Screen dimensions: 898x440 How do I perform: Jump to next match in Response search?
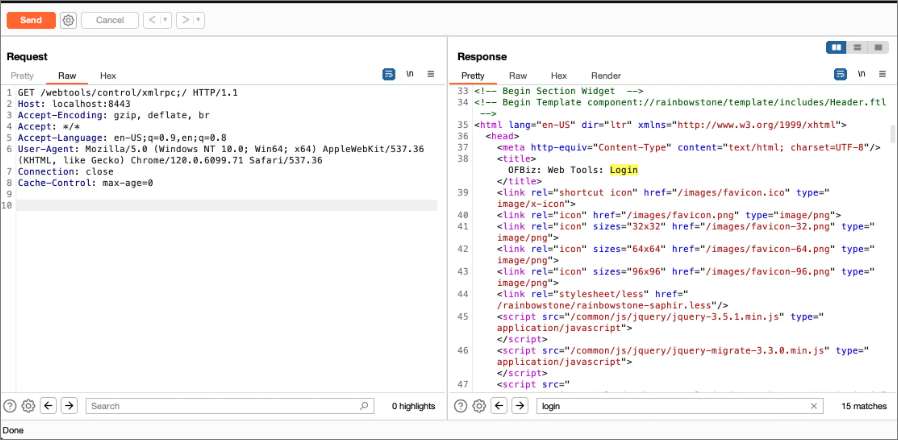tap(519, 406)
